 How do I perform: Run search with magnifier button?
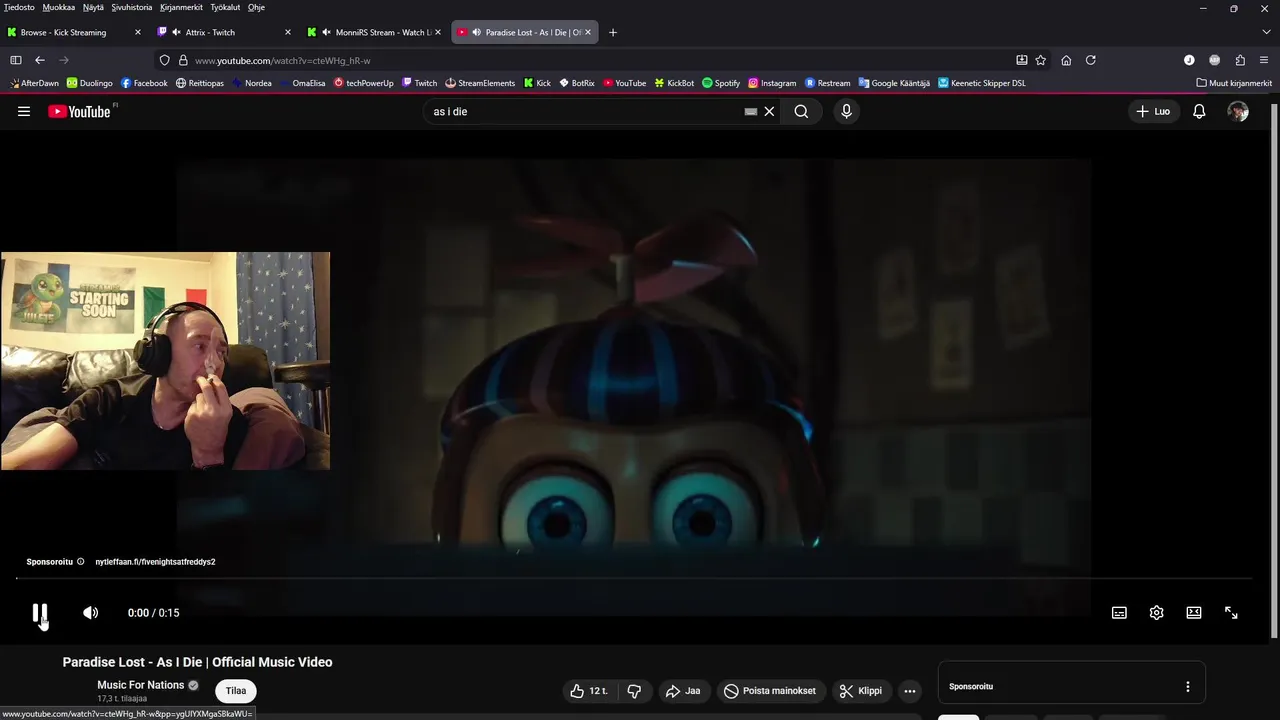pyautogui.click(x=801, y=111)
